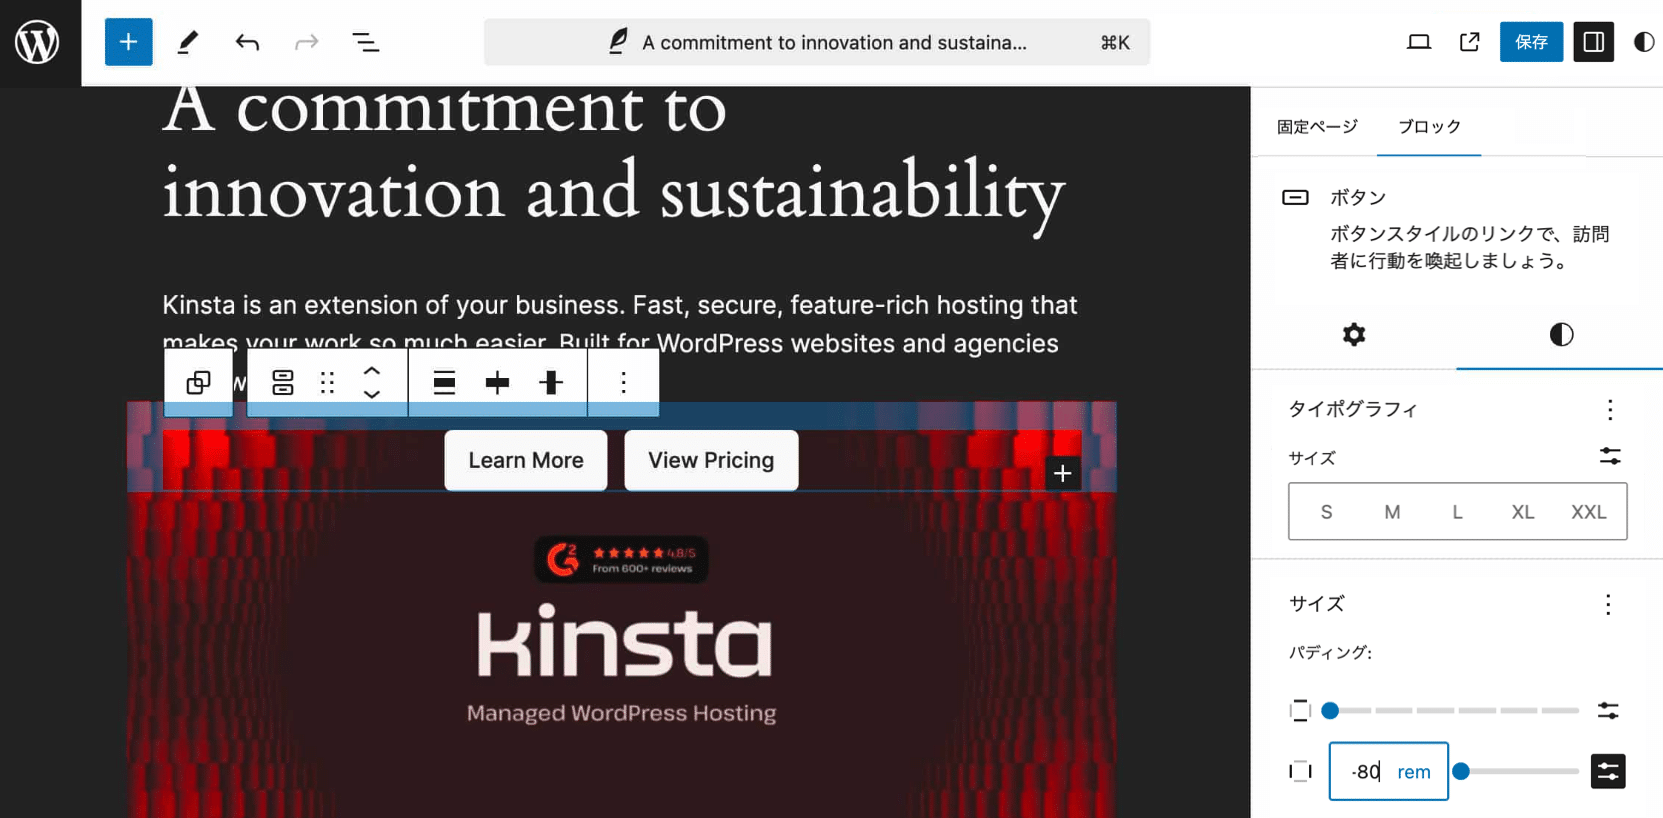Open the document overview list view
The image size is (1663, 818).
[x=365, y=42]
